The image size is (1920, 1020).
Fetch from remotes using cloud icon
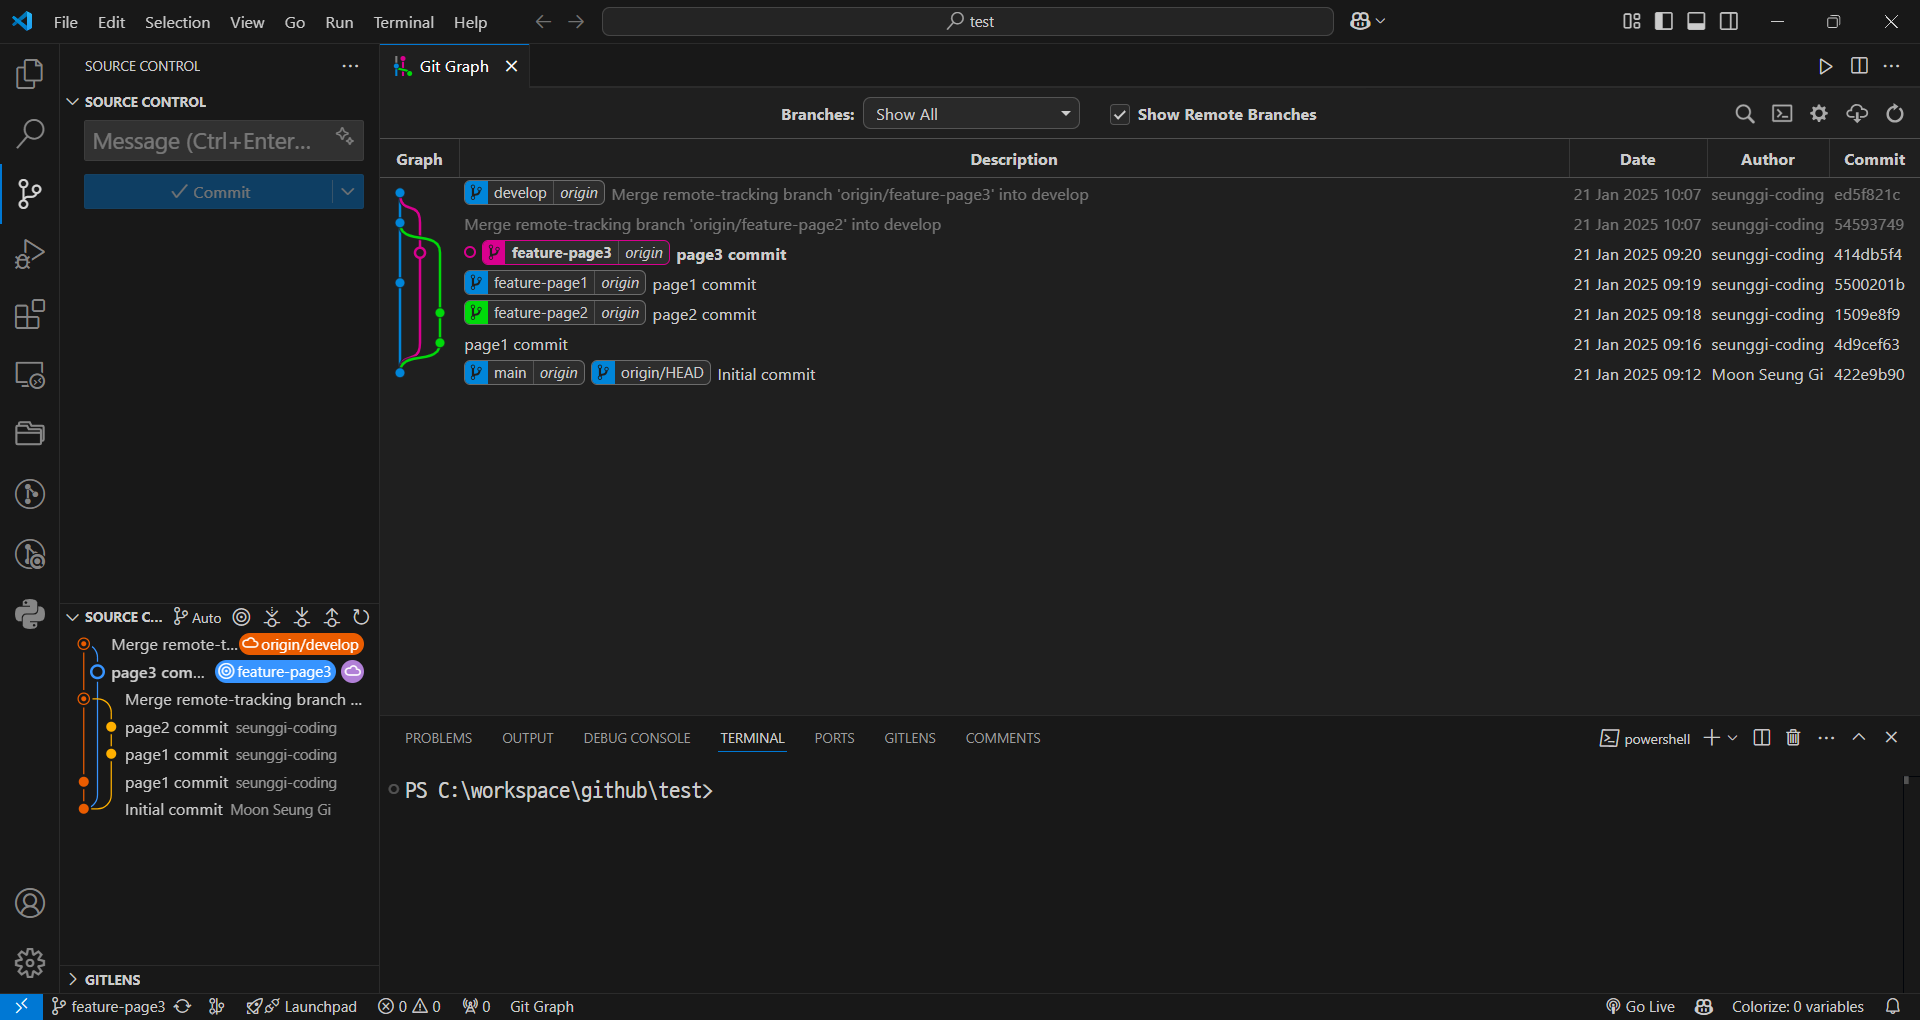coord(1857,114)
